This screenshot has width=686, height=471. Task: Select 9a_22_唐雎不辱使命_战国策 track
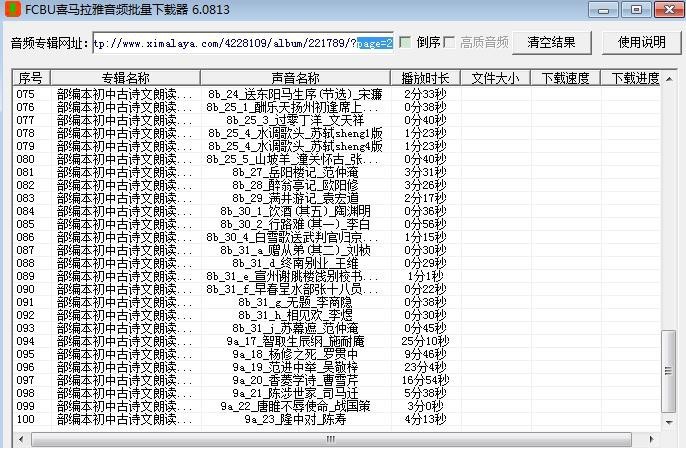pyautogui.click(x=295, y=406)
